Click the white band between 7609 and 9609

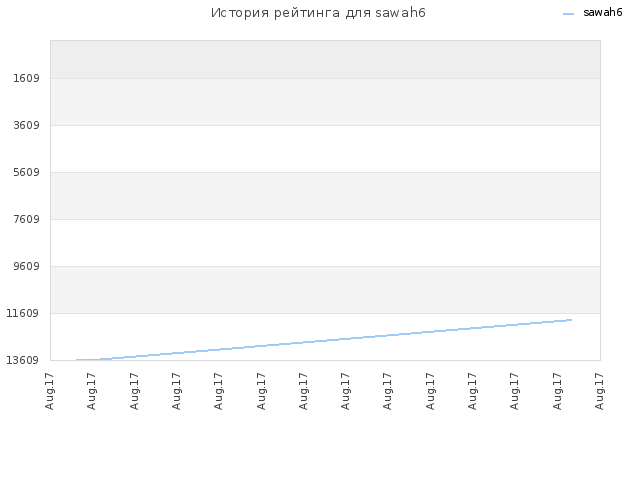point(325,243)
